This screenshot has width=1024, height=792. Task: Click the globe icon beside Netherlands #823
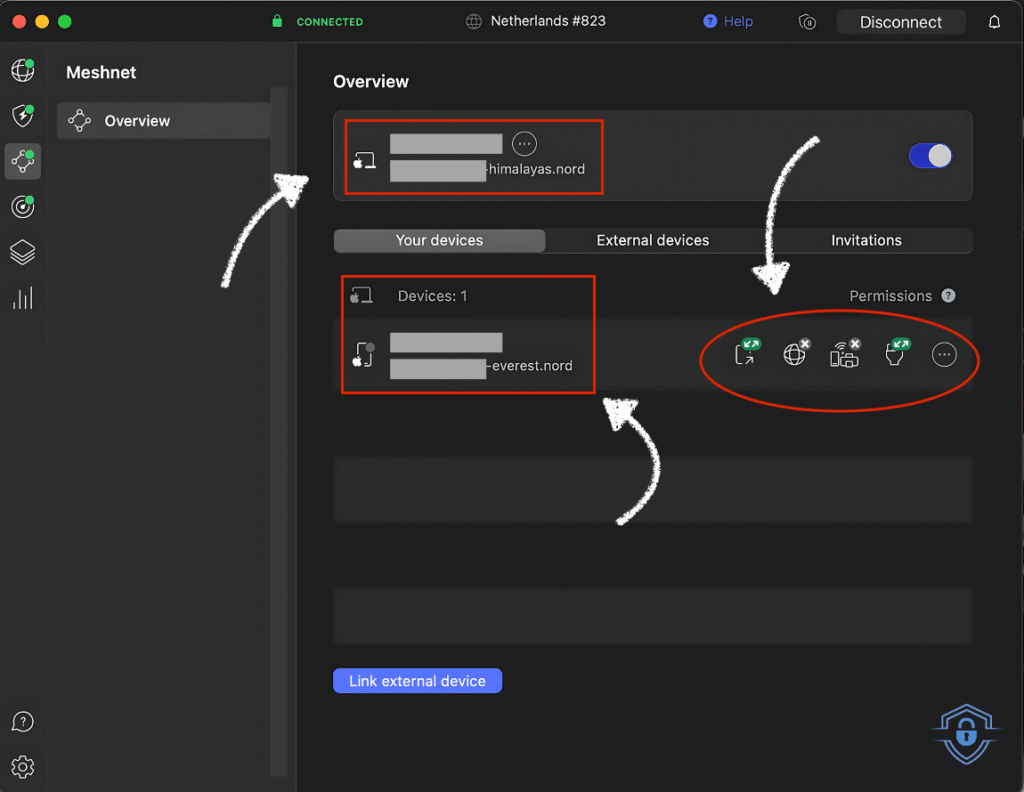click(x=473, y=22)
